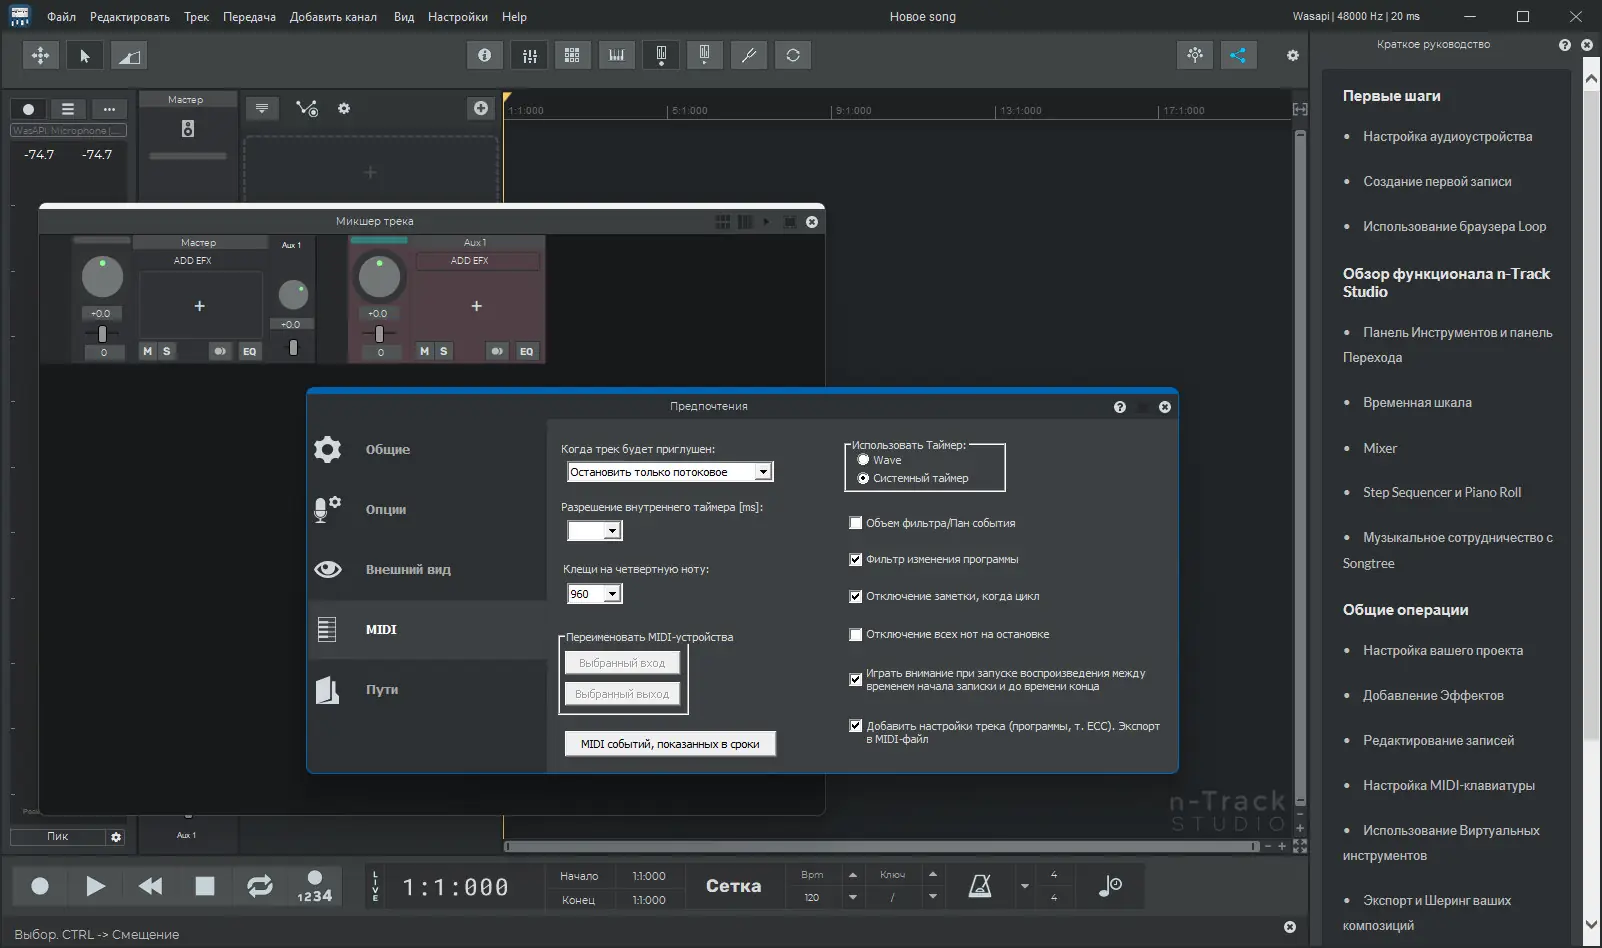The width and height of the screenshot is (1602, 948).
Task: Click the info icon in top toolbar
Action: pos(485,56)
